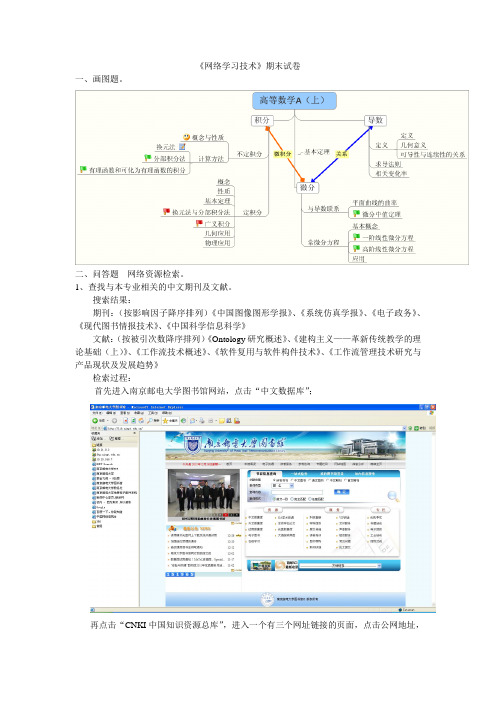Close the IE Favorites side panel
The width and height of the screenshot is (496, 702).
135,433
